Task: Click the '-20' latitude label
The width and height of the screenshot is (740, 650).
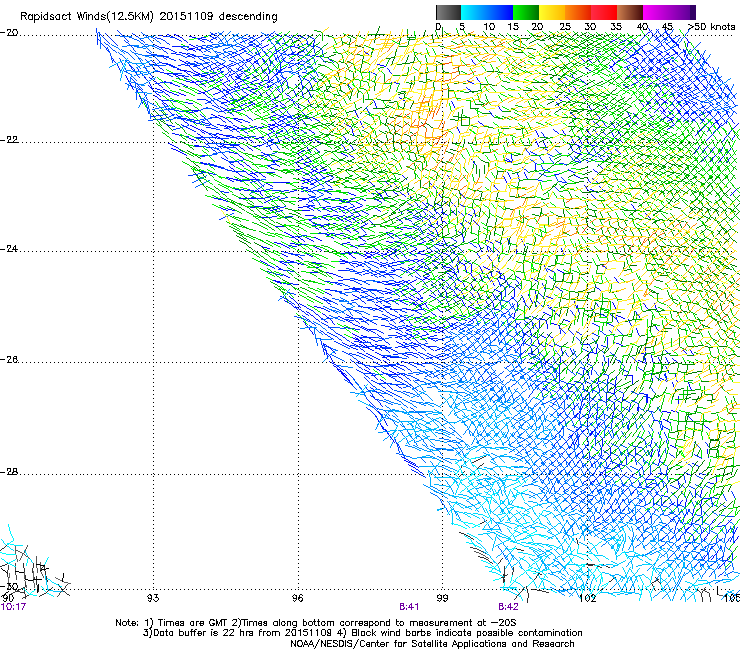Action: tap(9, 33)
